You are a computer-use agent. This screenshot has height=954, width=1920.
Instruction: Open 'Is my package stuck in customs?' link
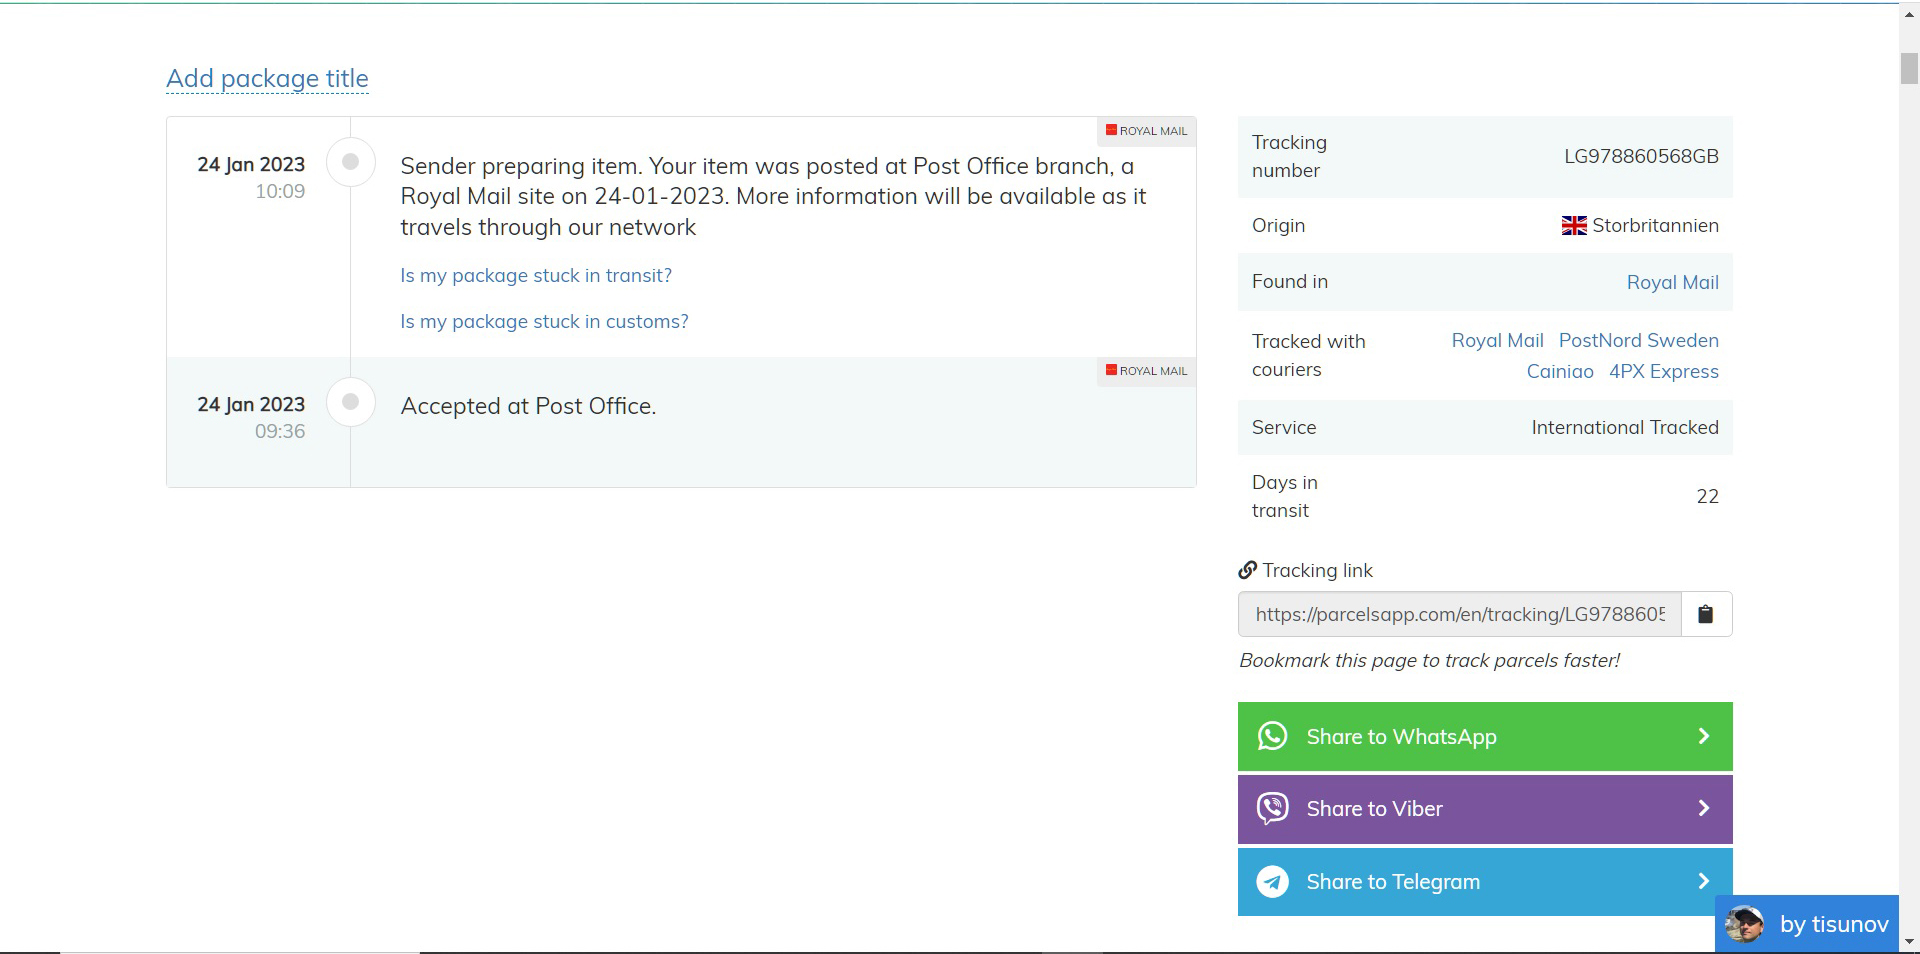point(544,322)
